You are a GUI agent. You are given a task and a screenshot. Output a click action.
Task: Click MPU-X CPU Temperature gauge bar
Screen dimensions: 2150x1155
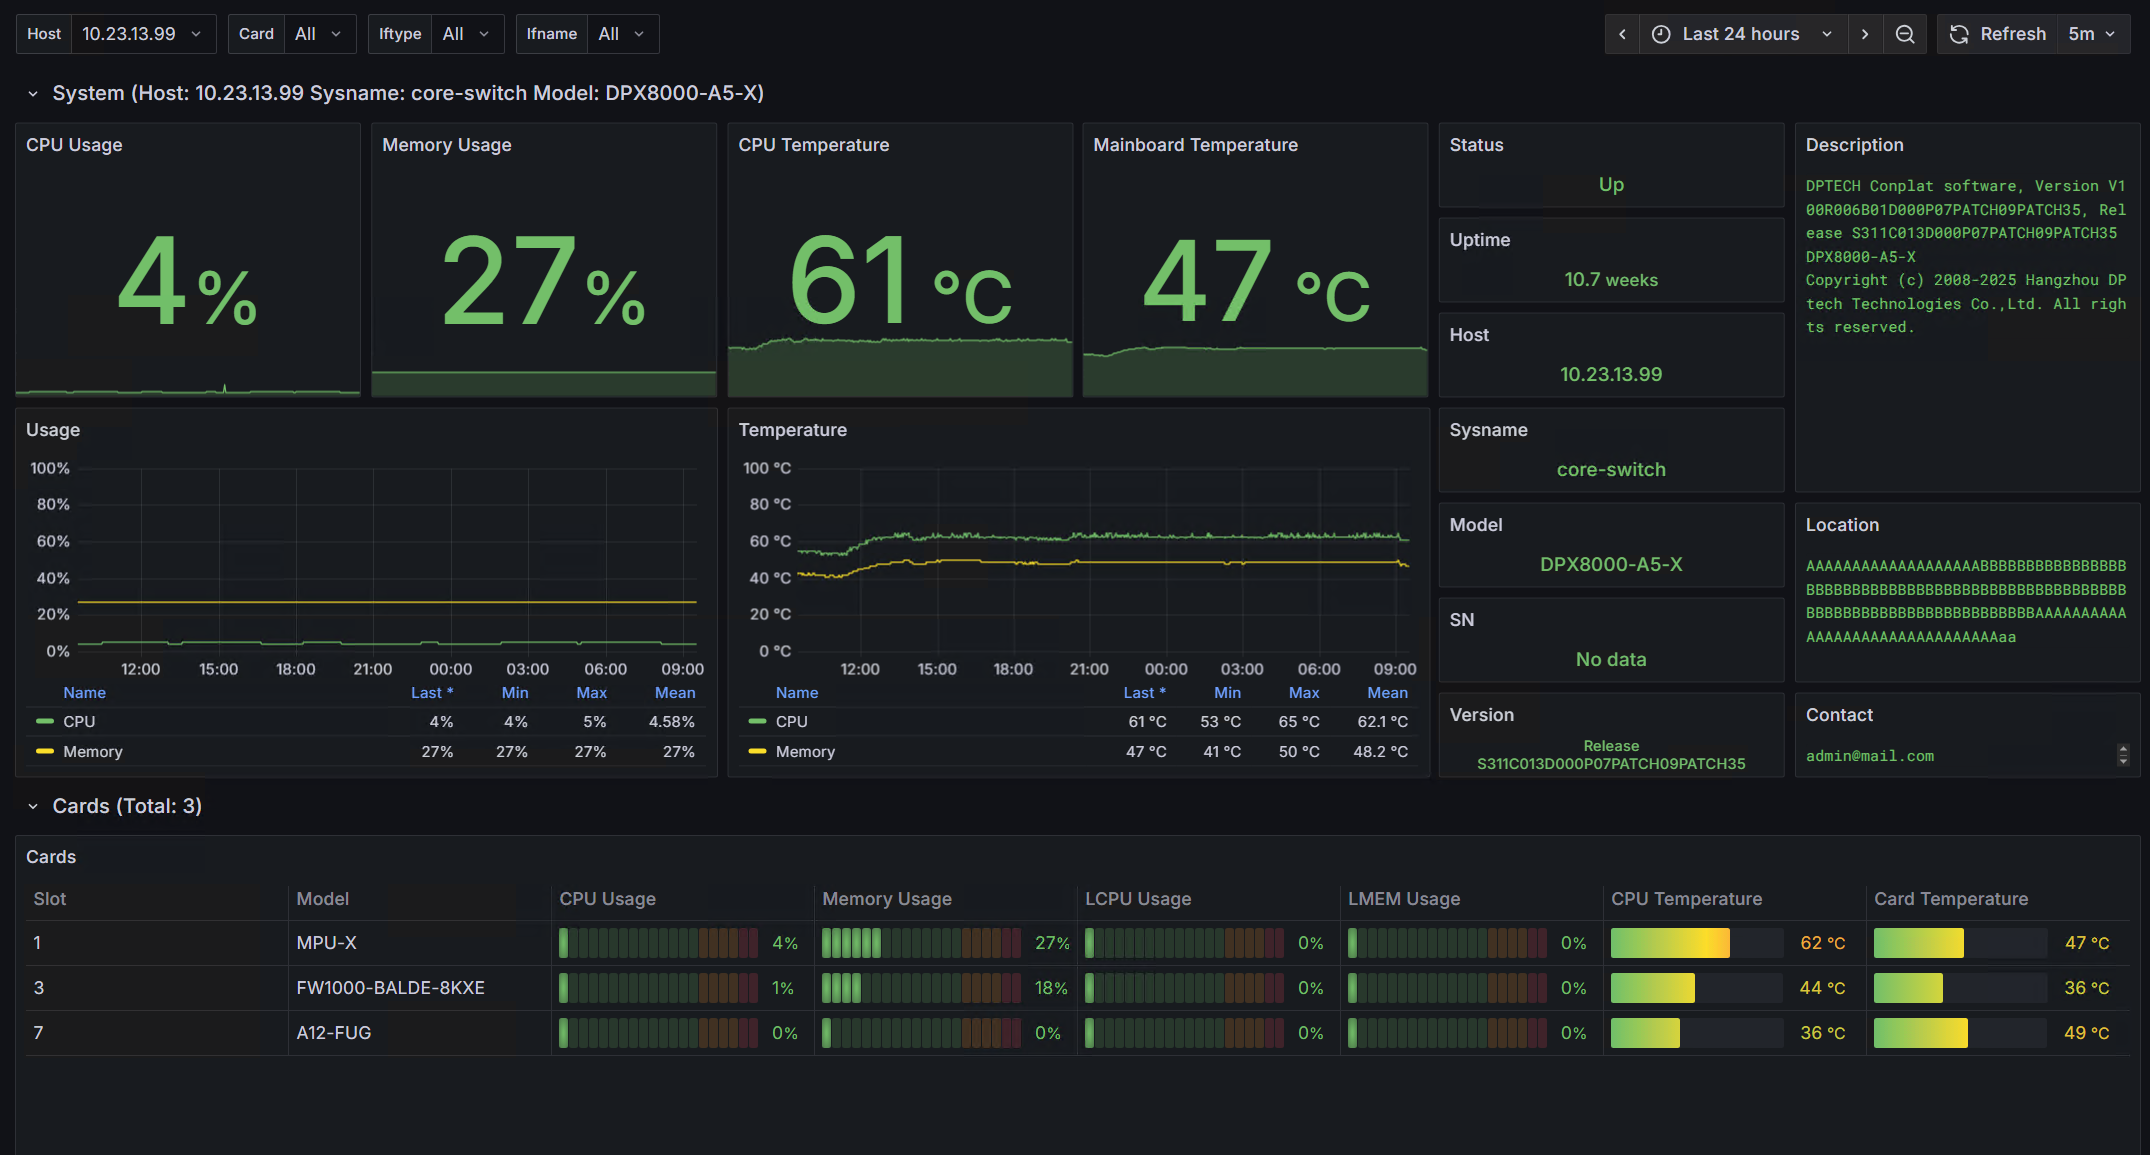pos(1696,943)
